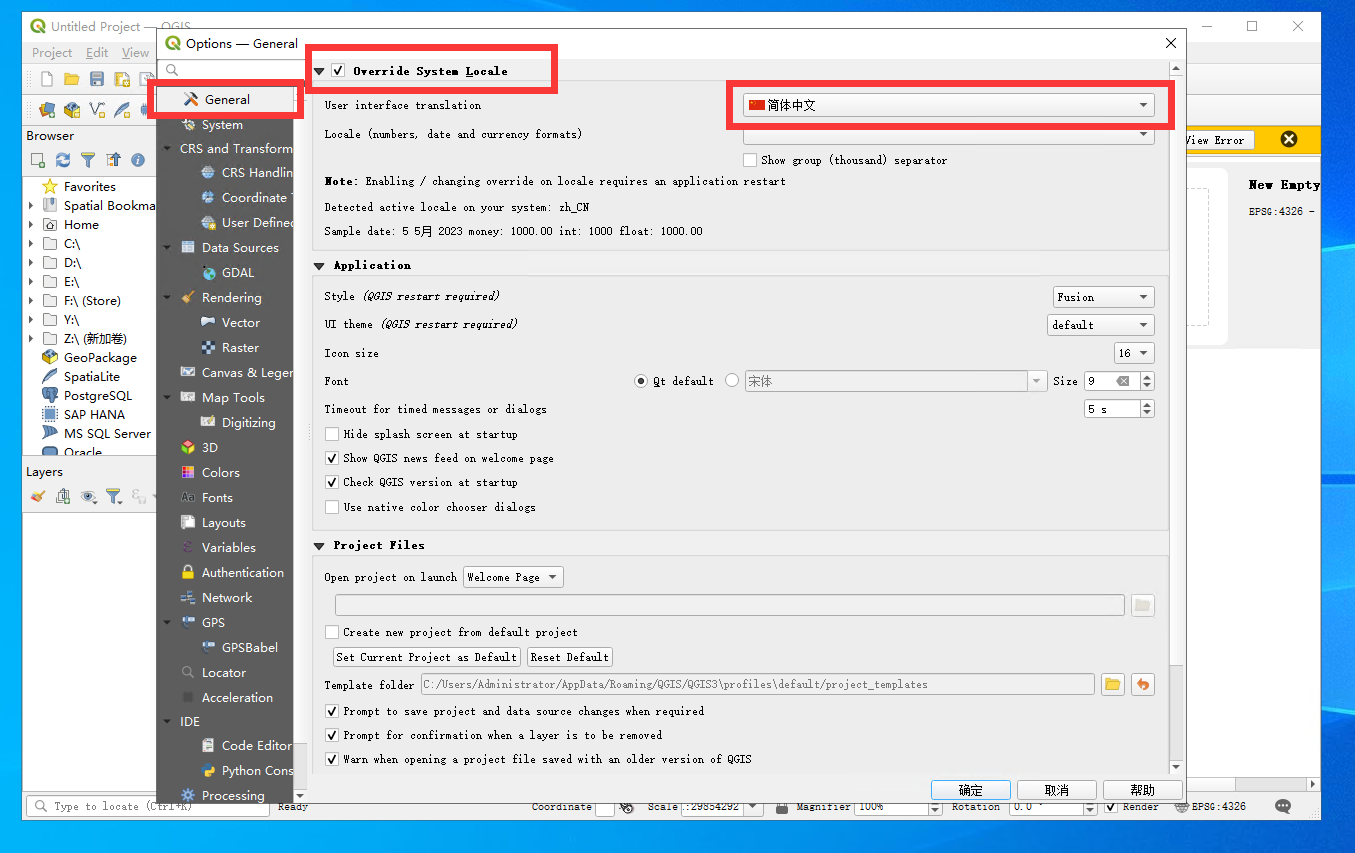Open the UI theme dropdown
Image resolution: width=1355 pixels, height=853 pixels.
pyautogui.click(x=1101, y=325)
